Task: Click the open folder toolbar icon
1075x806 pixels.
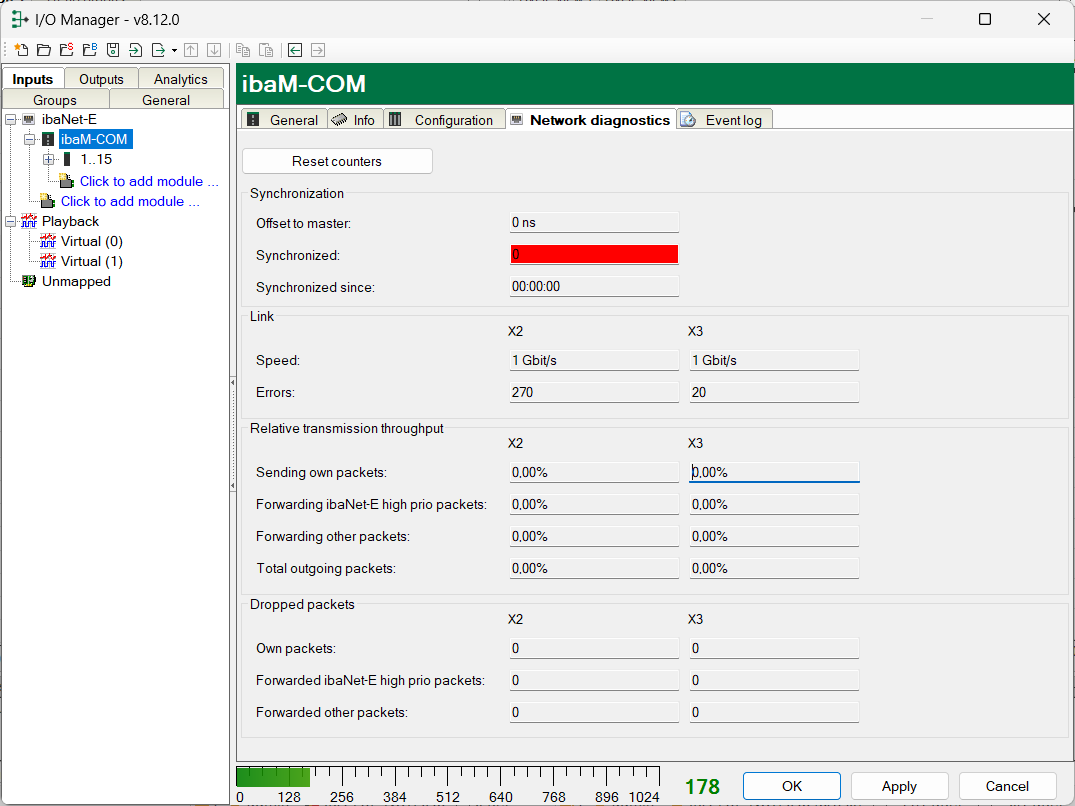Action: (x=43, y=50)
